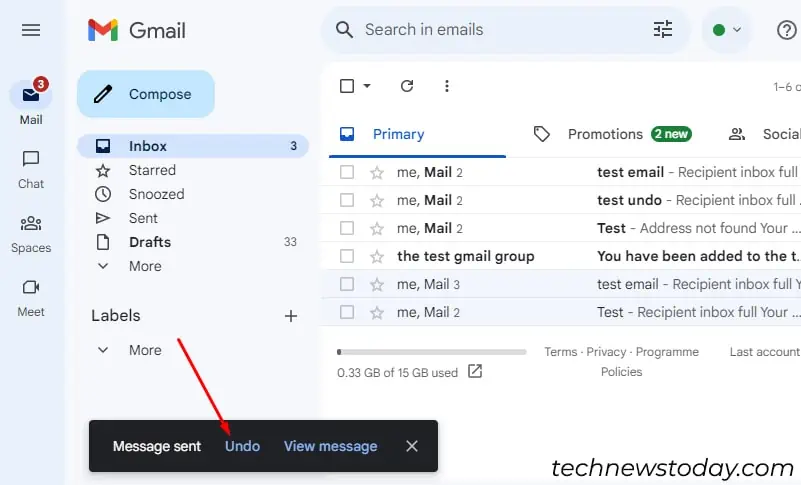Open the main menu hamburger icon

[31, 30]
